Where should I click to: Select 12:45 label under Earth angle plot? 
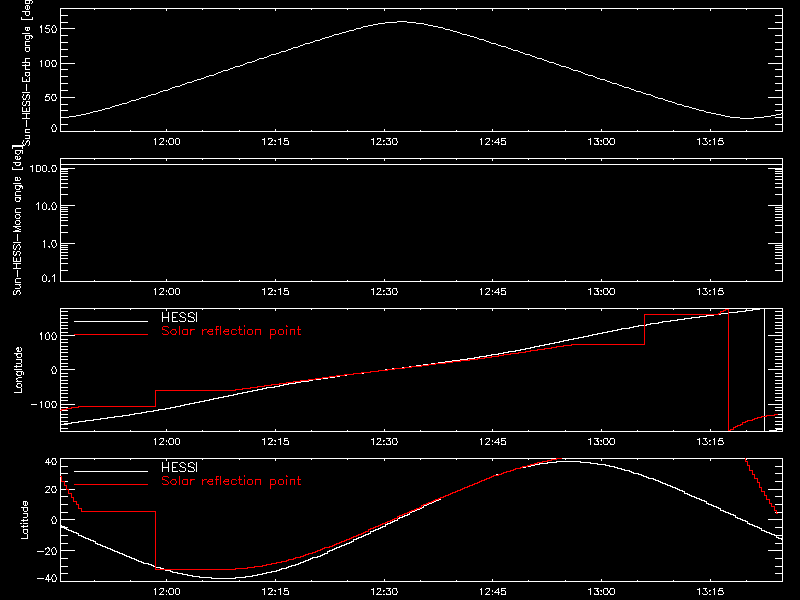click(492, 141)
